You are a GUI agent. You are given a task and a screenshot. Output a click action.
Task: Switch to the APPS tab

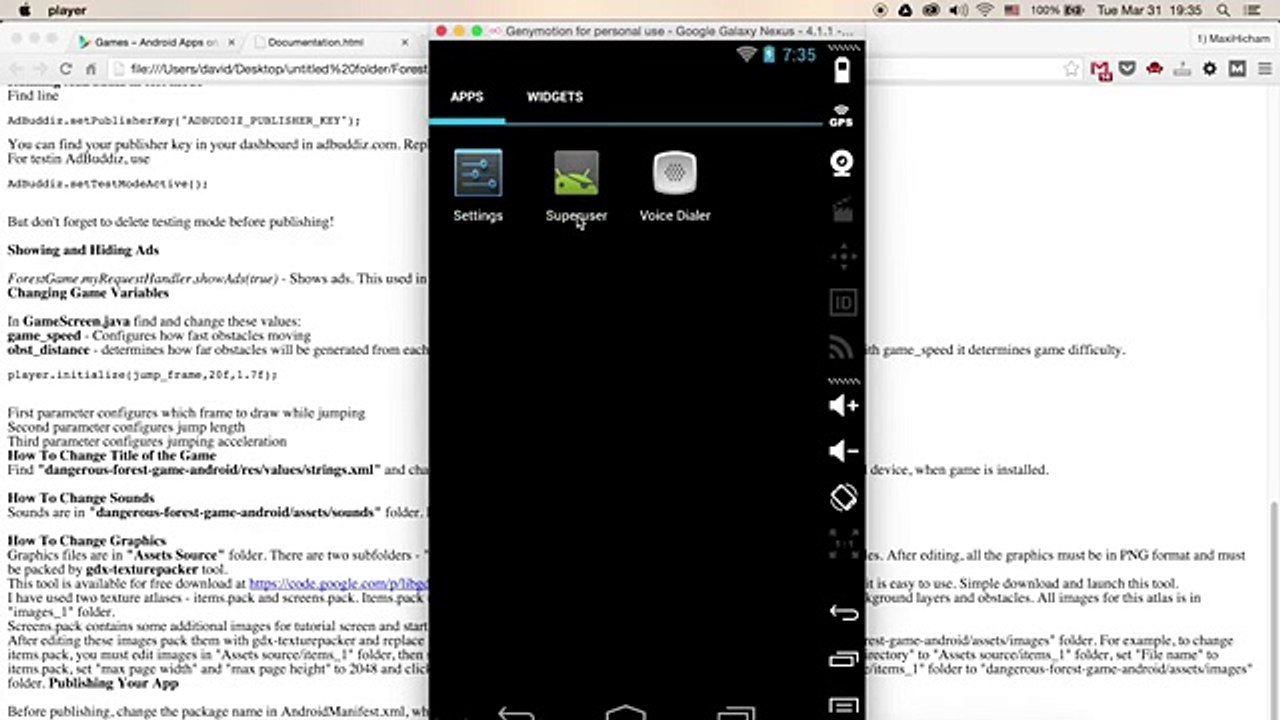pos(467,97)
